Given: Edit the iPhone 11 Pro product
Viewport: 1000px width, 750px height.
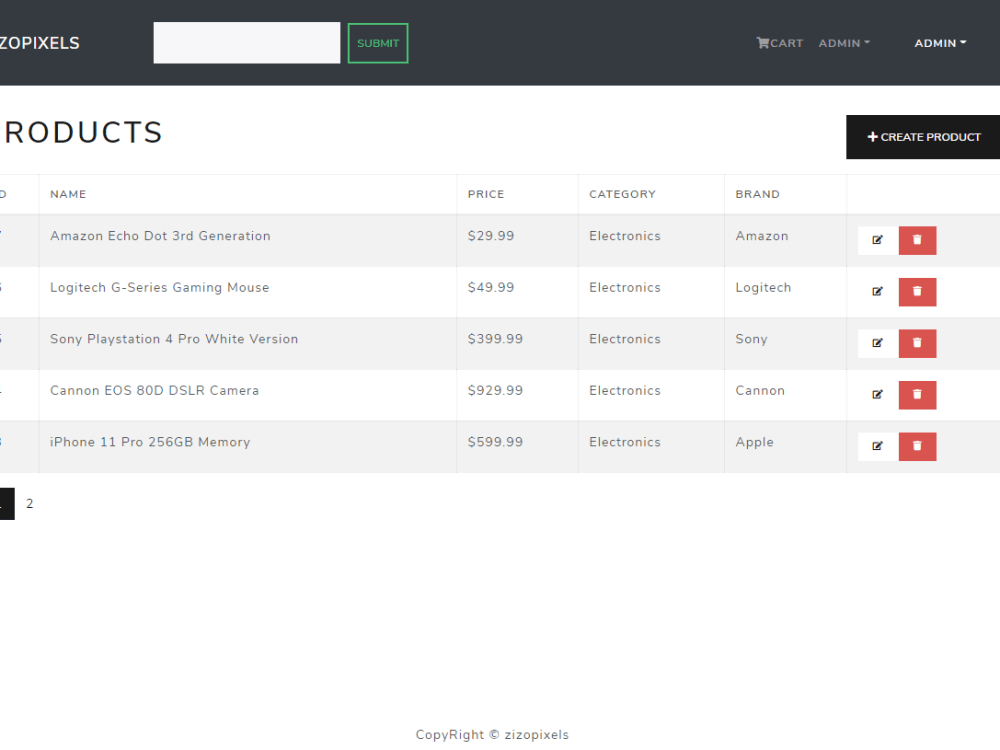Looking at the screenshot, I should pos(878,446).
